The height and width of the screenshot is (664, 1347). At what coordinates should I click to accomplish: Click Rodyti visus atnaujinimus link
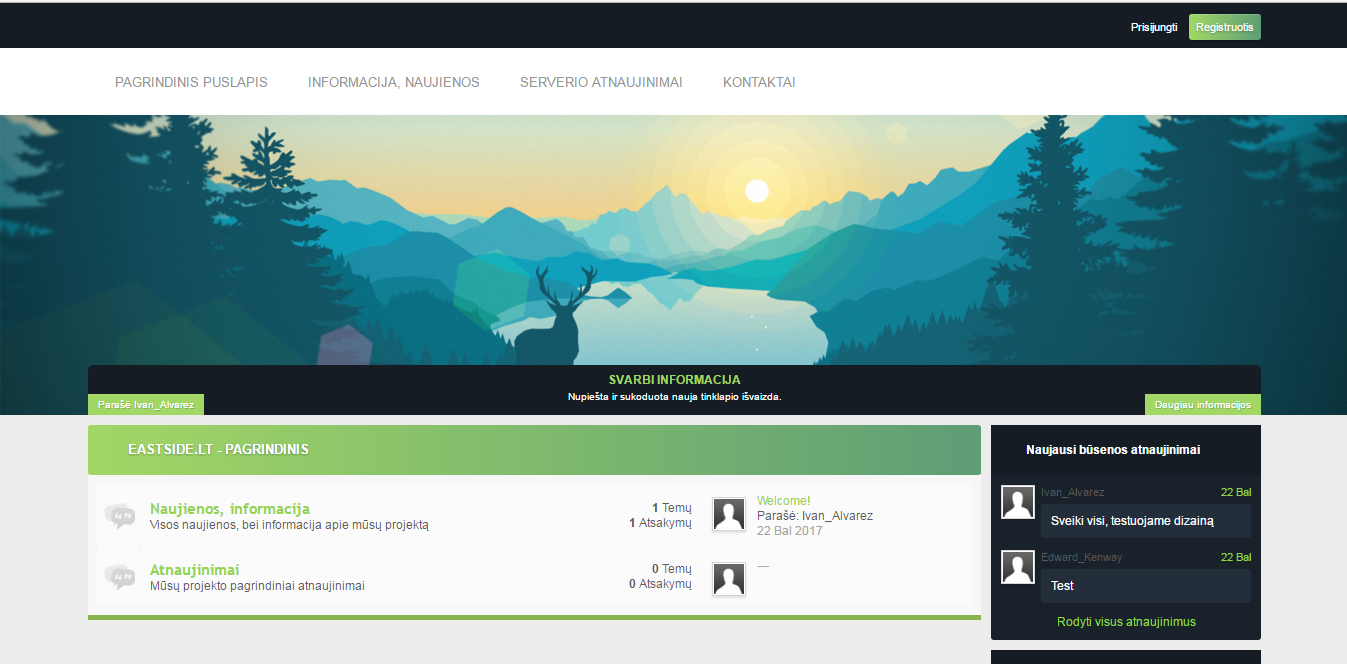(1126, 622)
